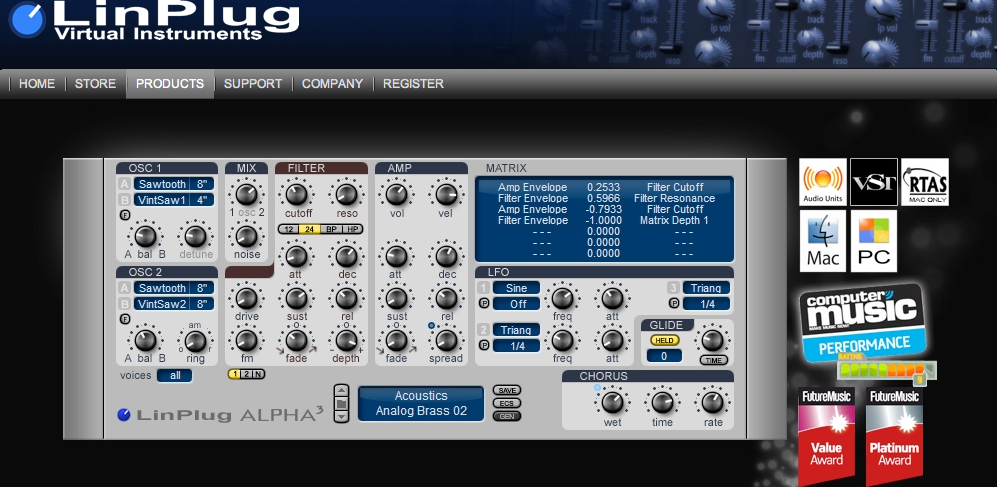Toggle the glide HELD button
Screen dimensions: 997x487
coord(664,340)
